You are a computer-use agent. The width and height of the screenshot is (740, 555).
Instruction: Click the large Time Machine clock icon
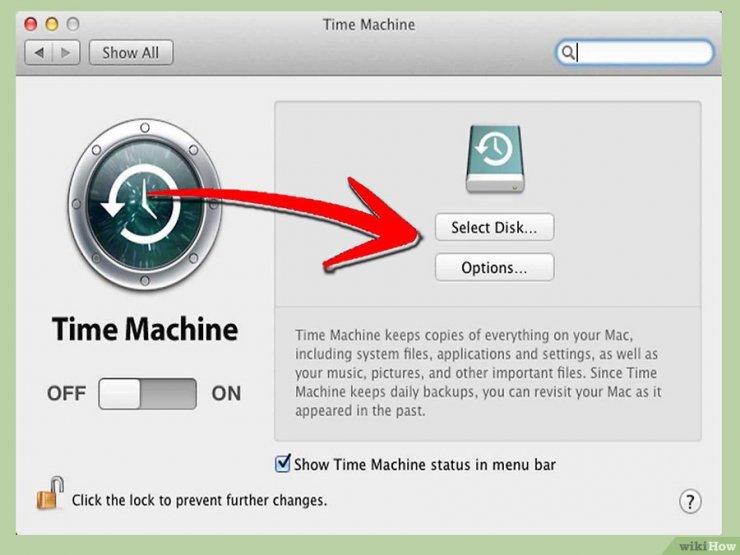click(144, 204)
